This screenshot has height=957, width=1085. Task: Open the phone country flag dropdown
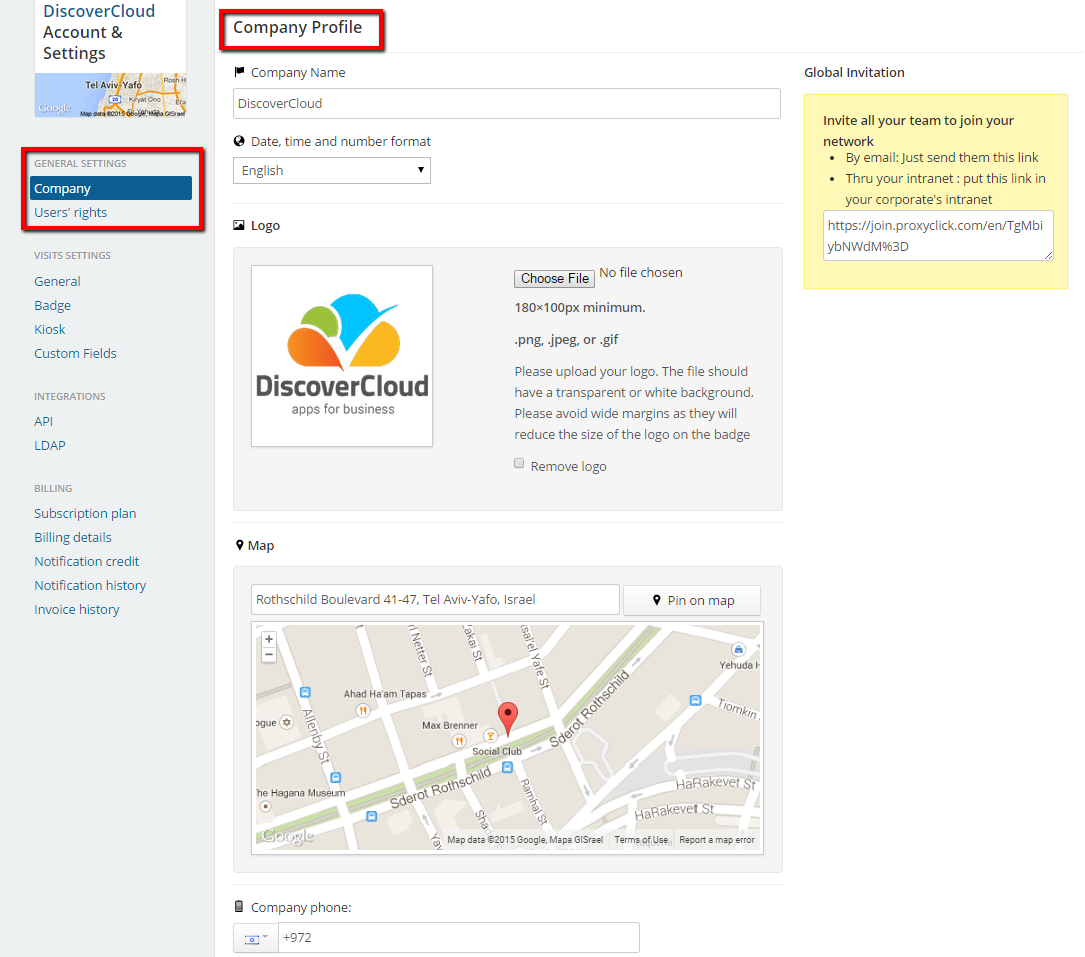pos(256,938)
